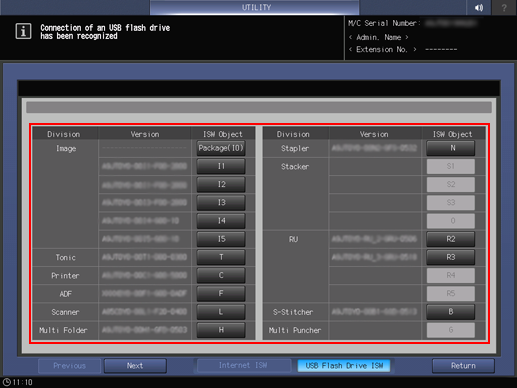Select the I1 image ISW object

tap(221, 166)
